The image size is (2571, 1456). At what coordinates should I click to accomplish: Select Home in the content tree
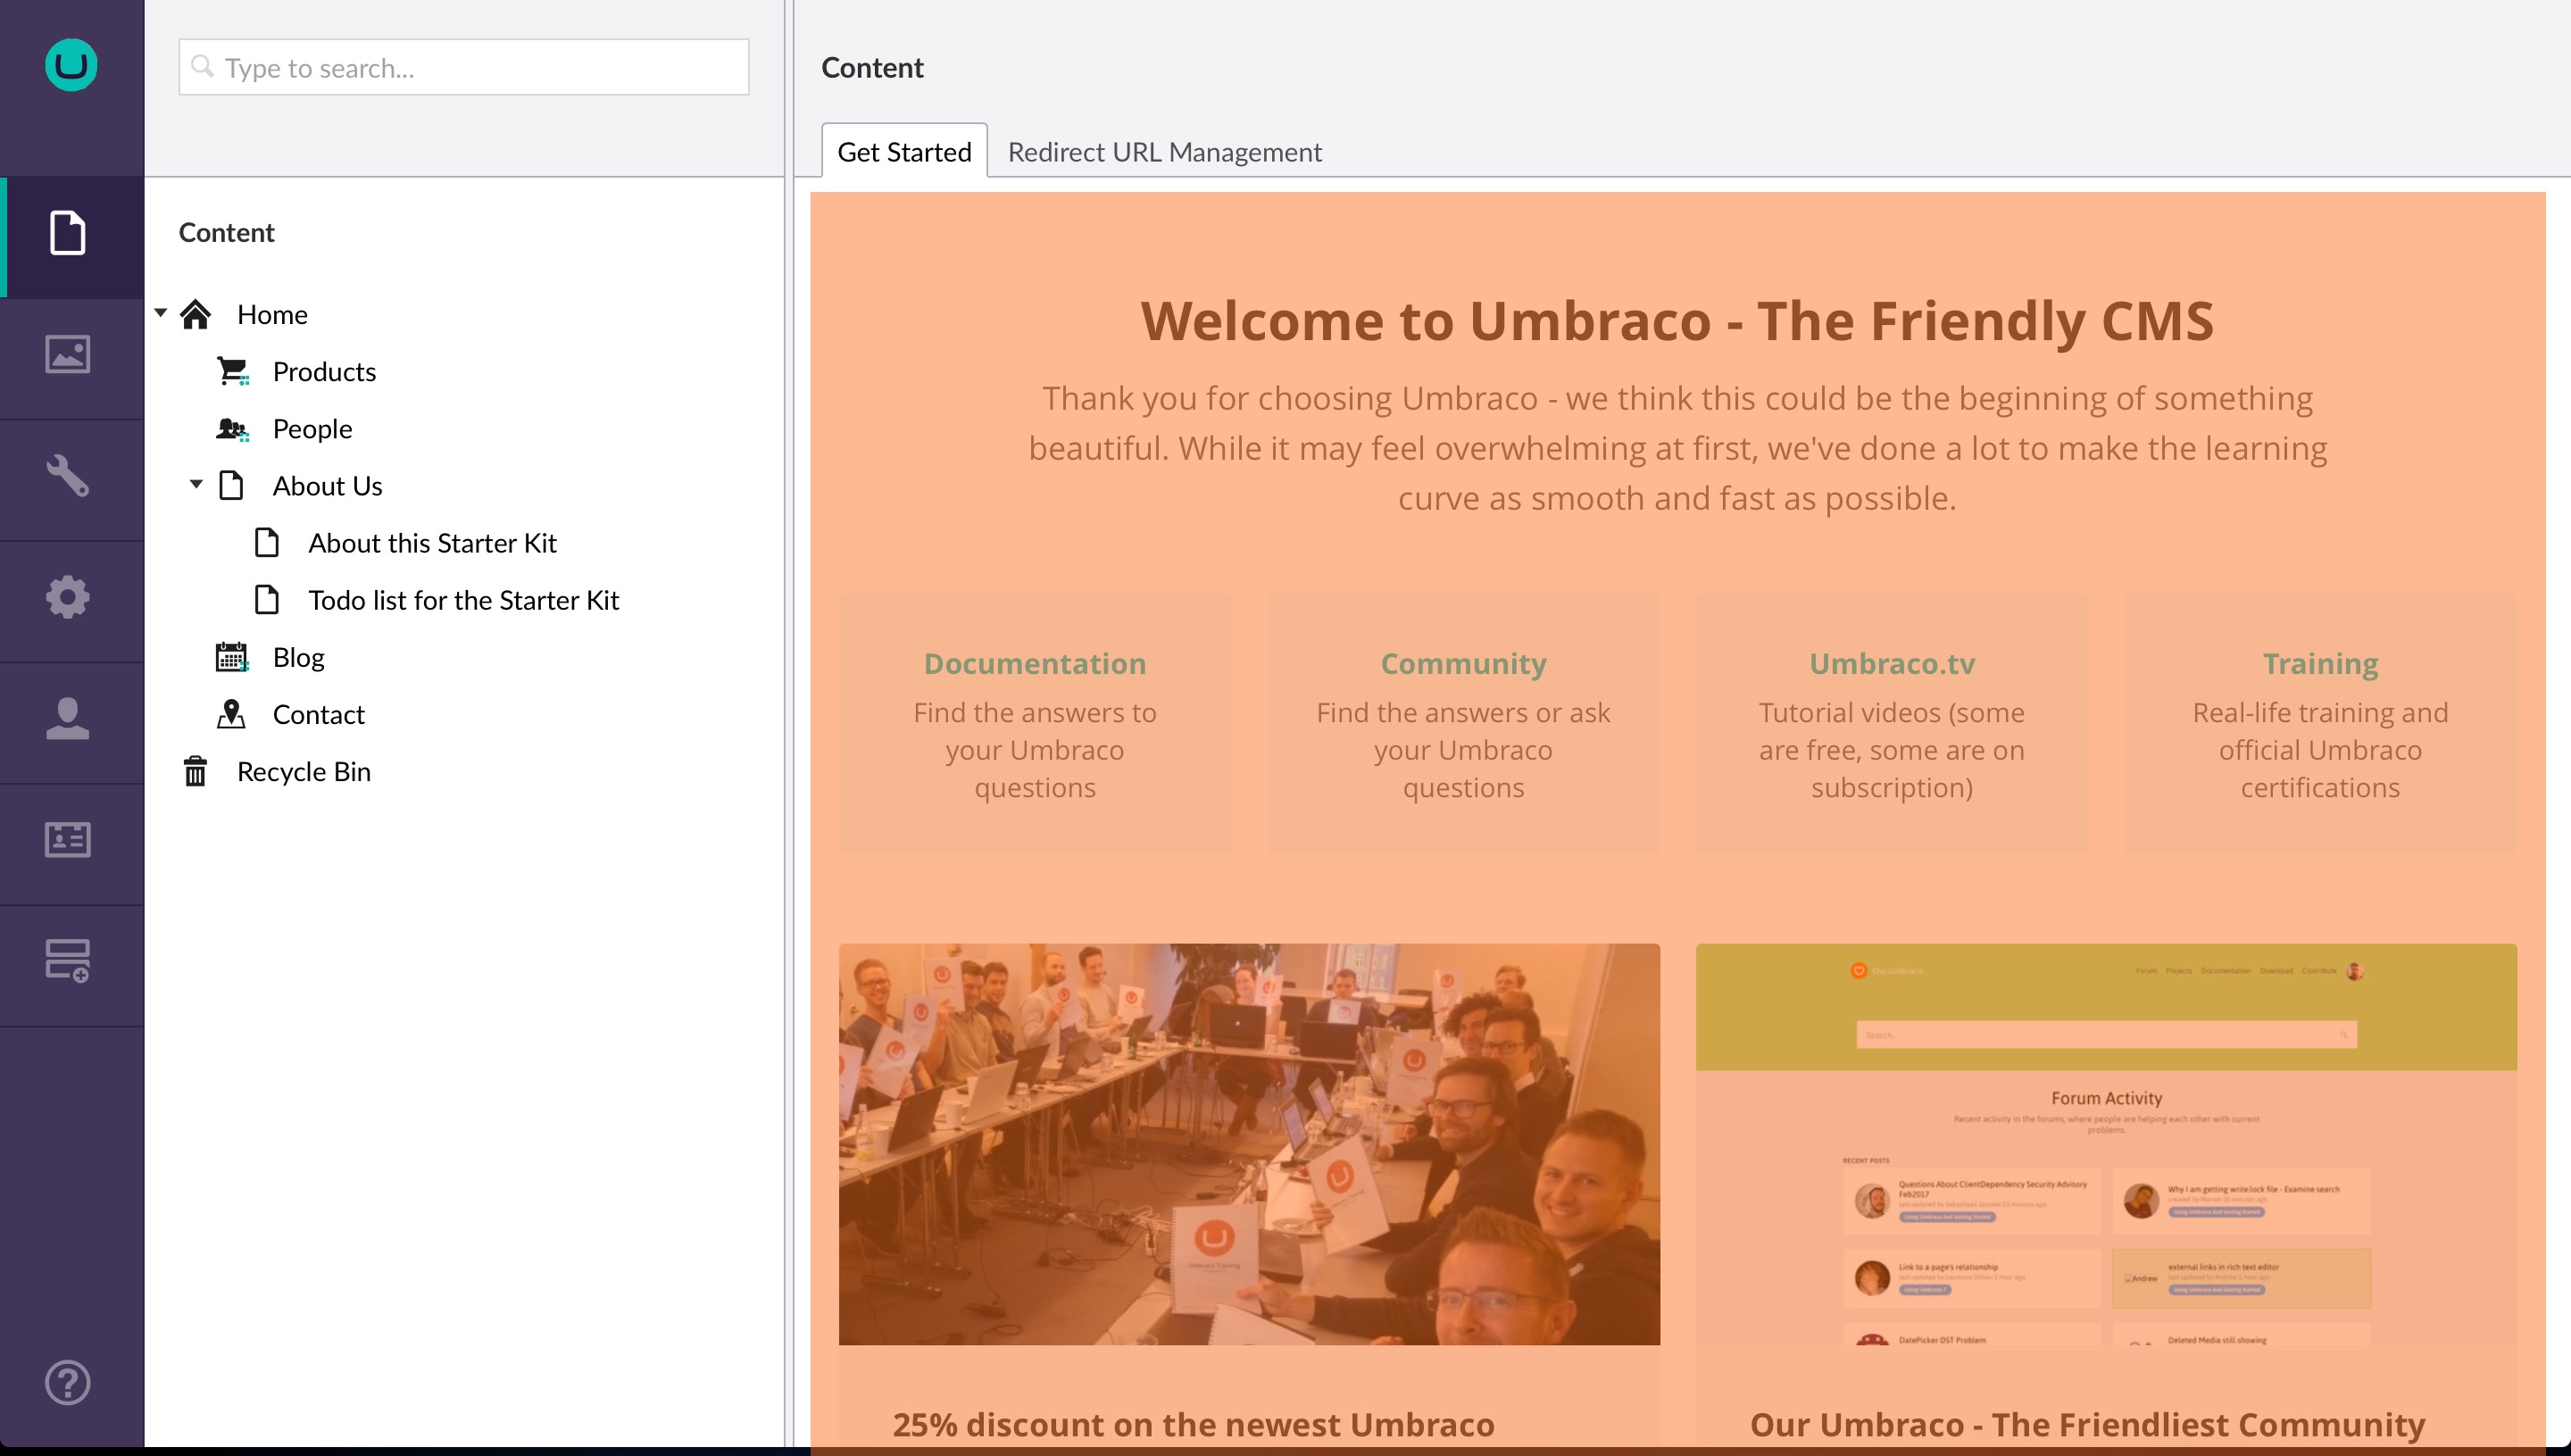(272, 314)
